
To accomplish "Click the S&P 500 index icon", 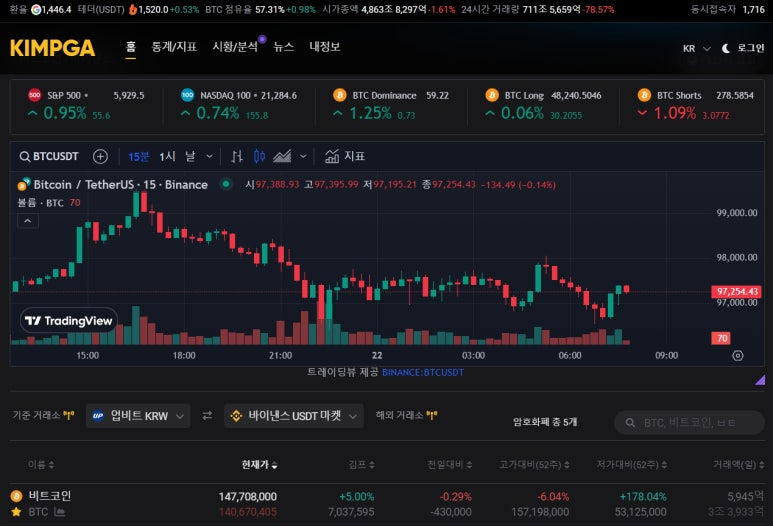I will (x=35, y=95).
